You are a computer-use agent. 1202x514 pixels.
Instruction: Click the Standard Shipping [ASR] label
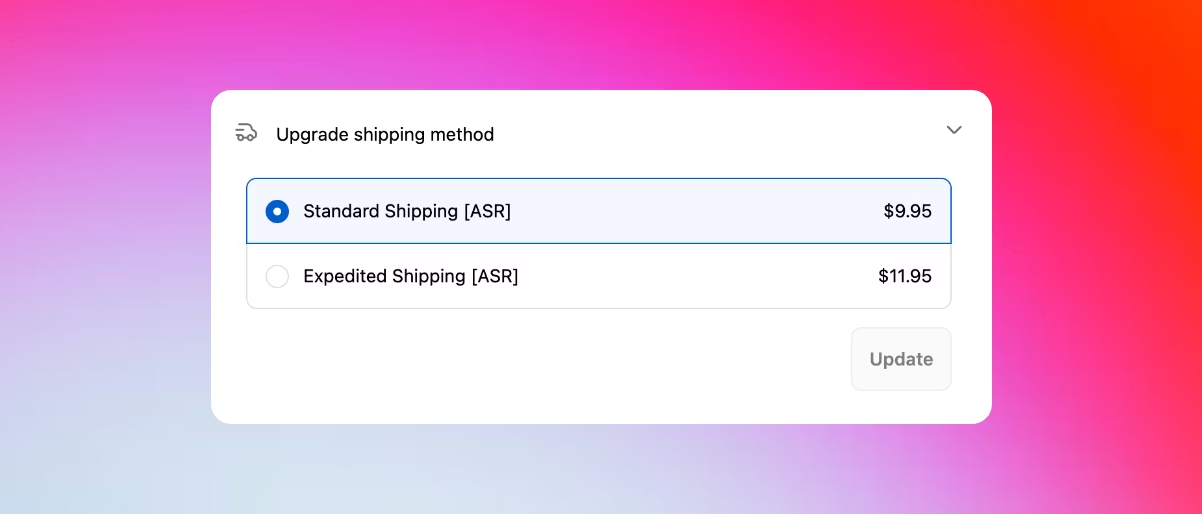(407, 212)
